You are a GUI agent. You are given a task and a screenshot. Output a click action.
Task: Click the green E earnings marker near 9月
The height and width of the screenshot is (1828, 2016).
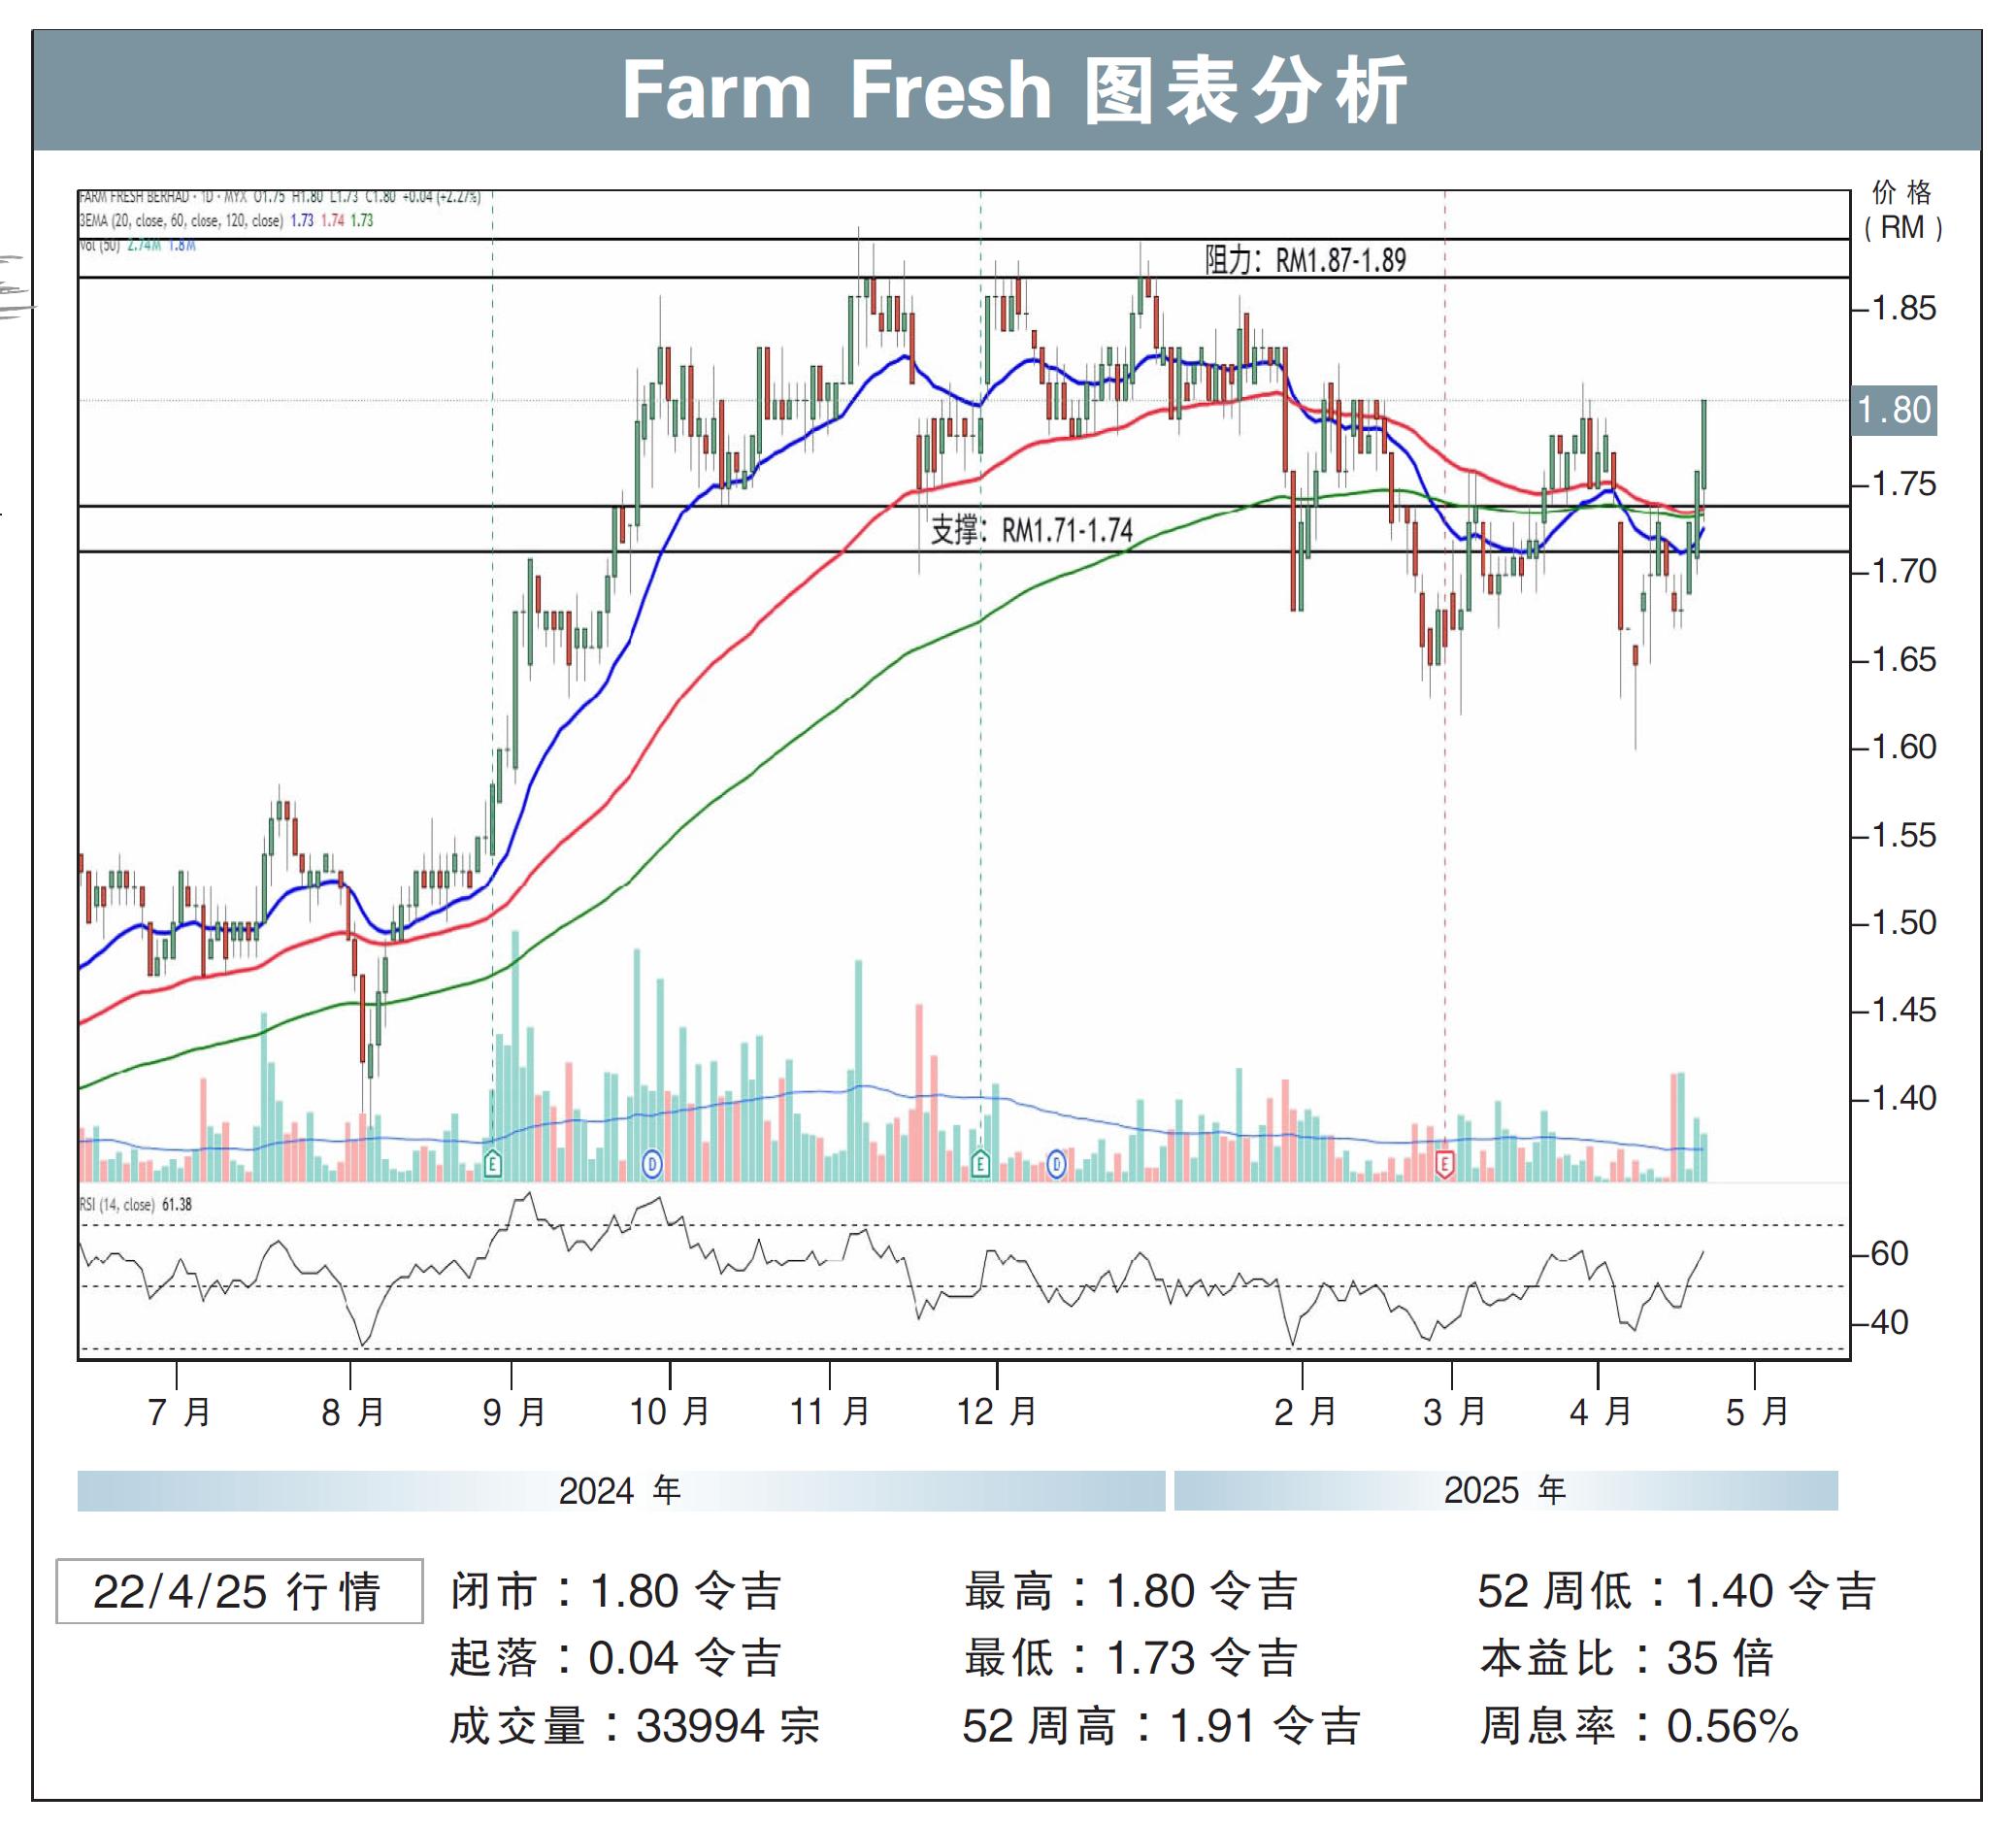[492, 1164]
